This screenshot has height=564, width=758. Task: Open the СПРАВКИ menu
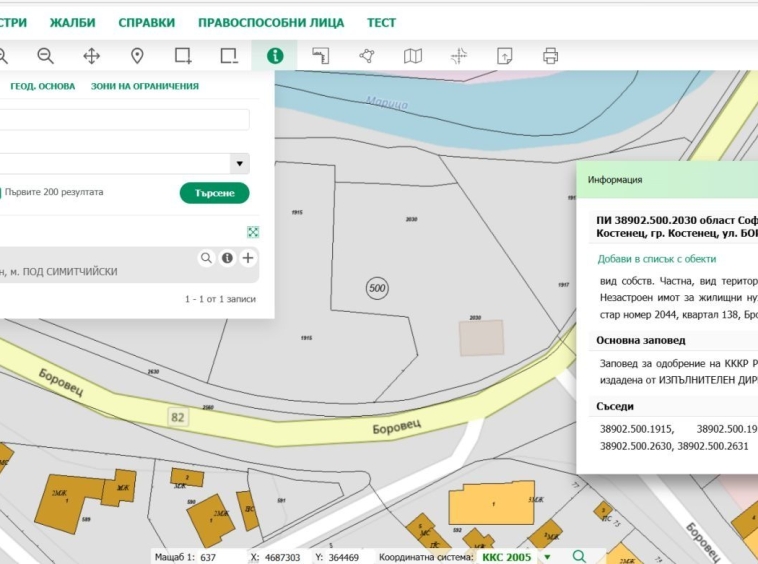coord(146,23)
